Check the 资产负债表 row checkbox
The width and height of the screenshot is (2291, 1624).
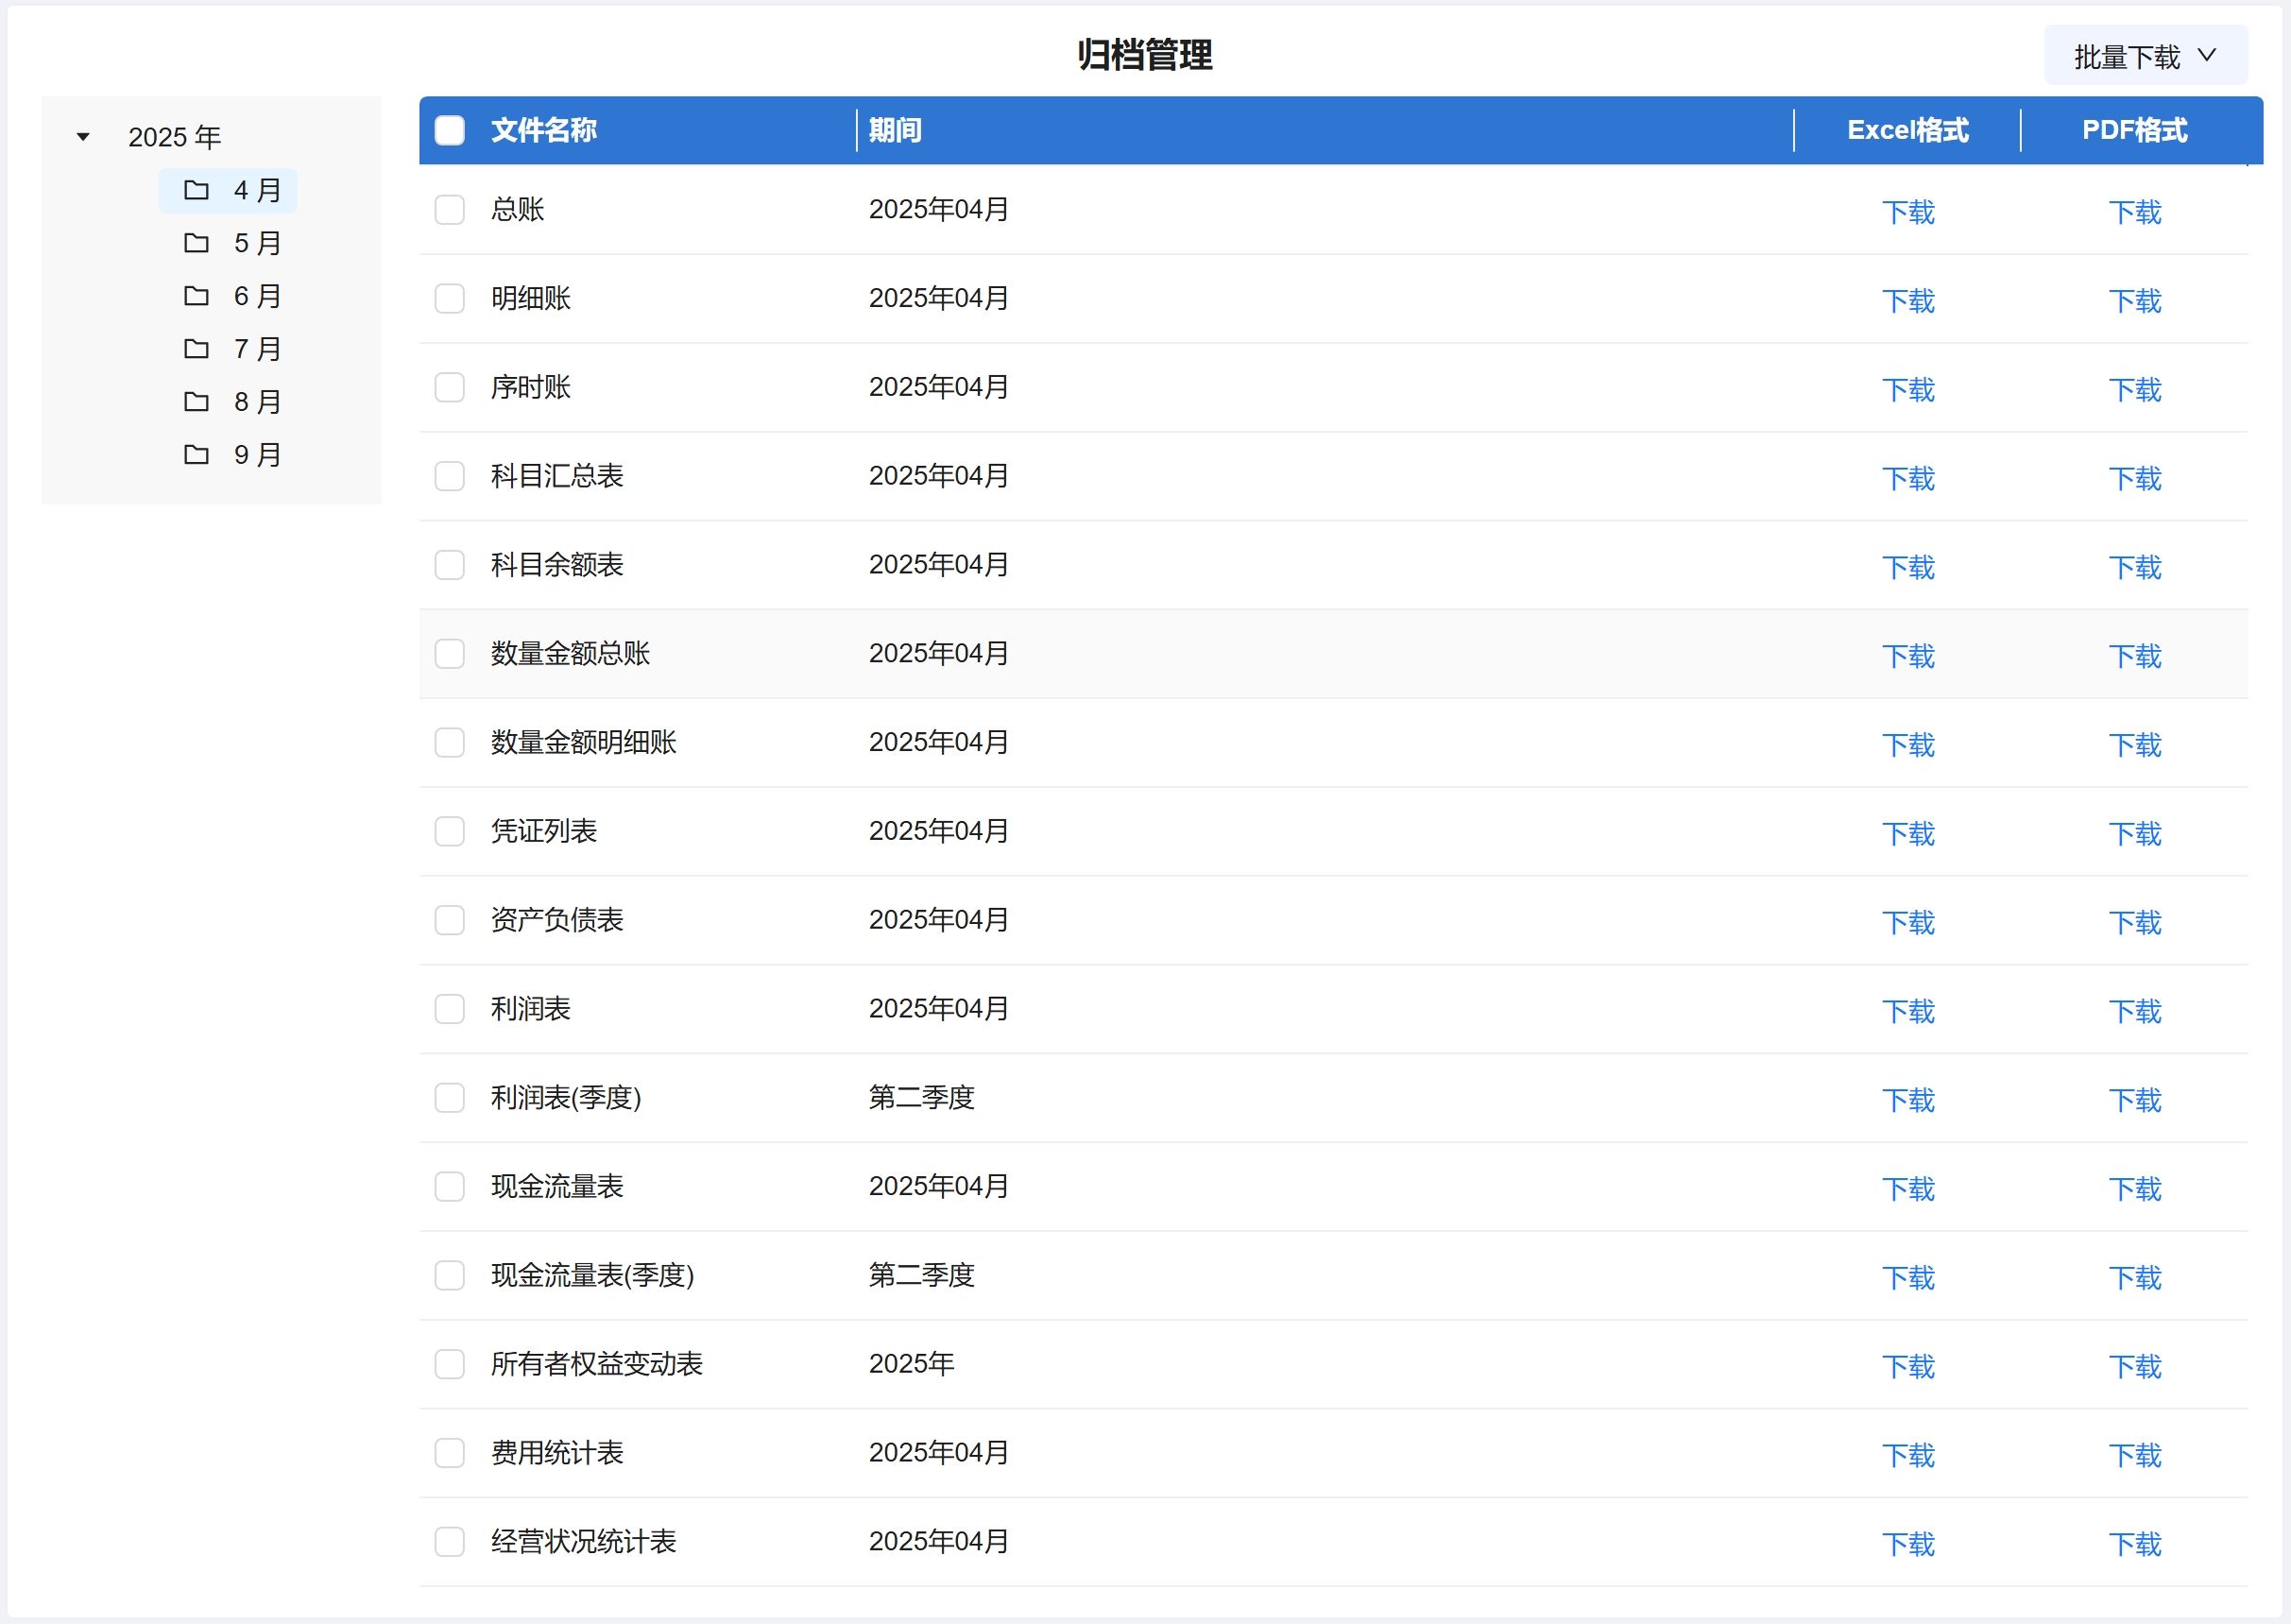[x=450, y=920]
